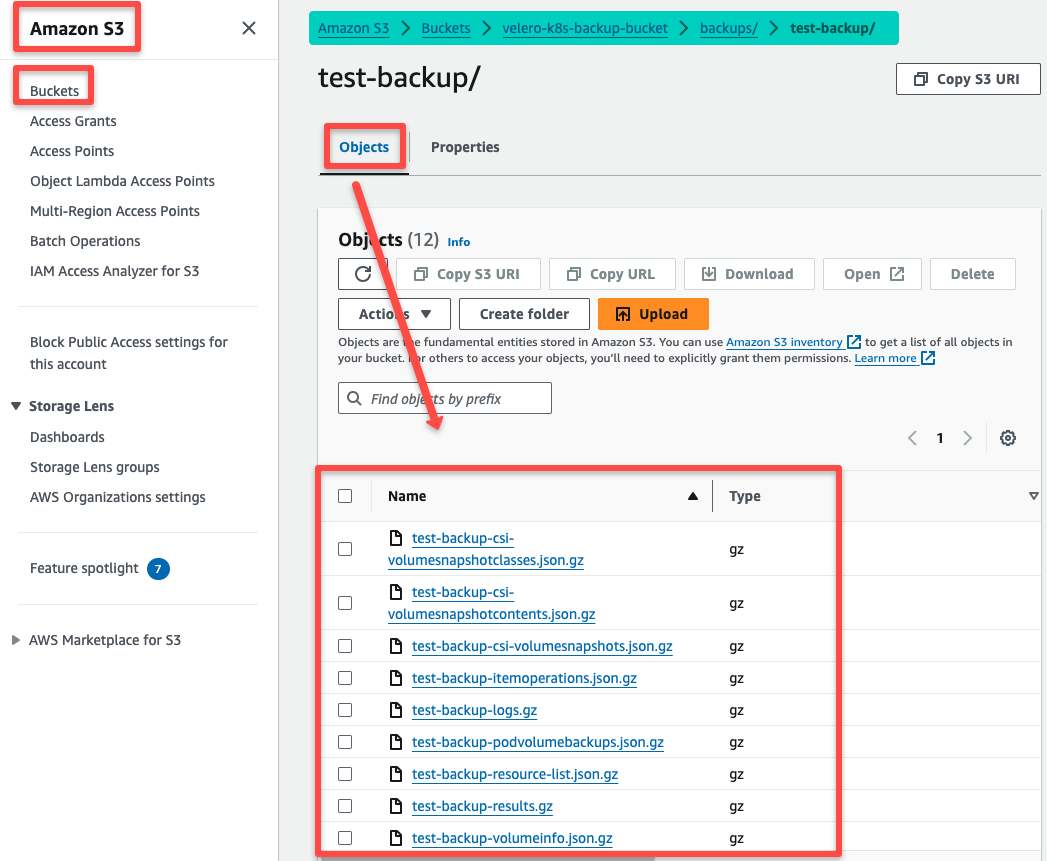
Task: Open the velero-k8s-backup-bucket breadcrumb link
Action: point(584,28)
